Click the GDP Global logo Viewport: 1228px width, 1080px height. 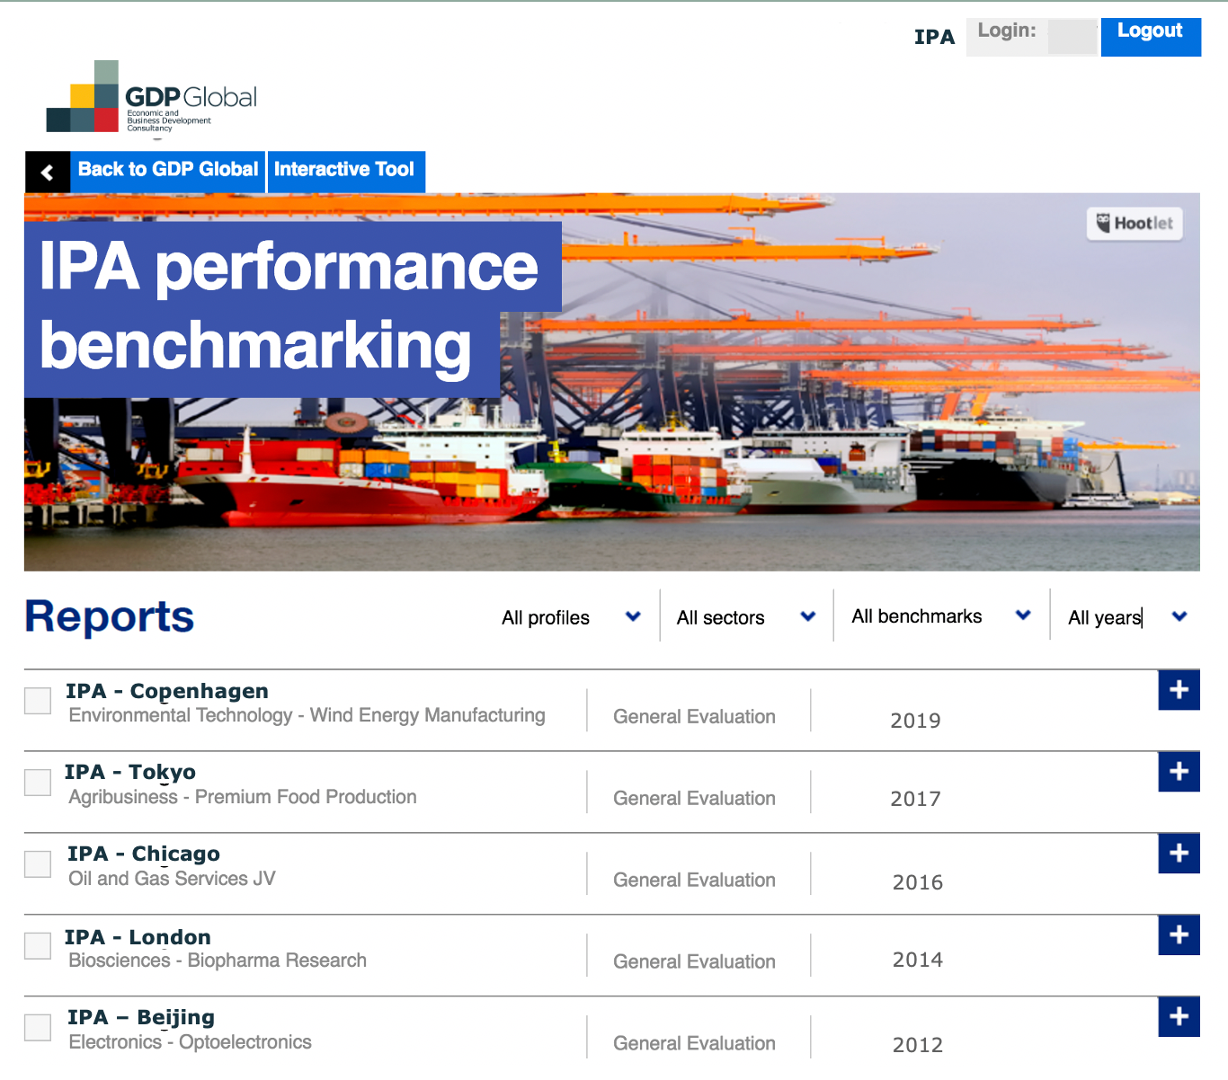[x=152, y=98]
